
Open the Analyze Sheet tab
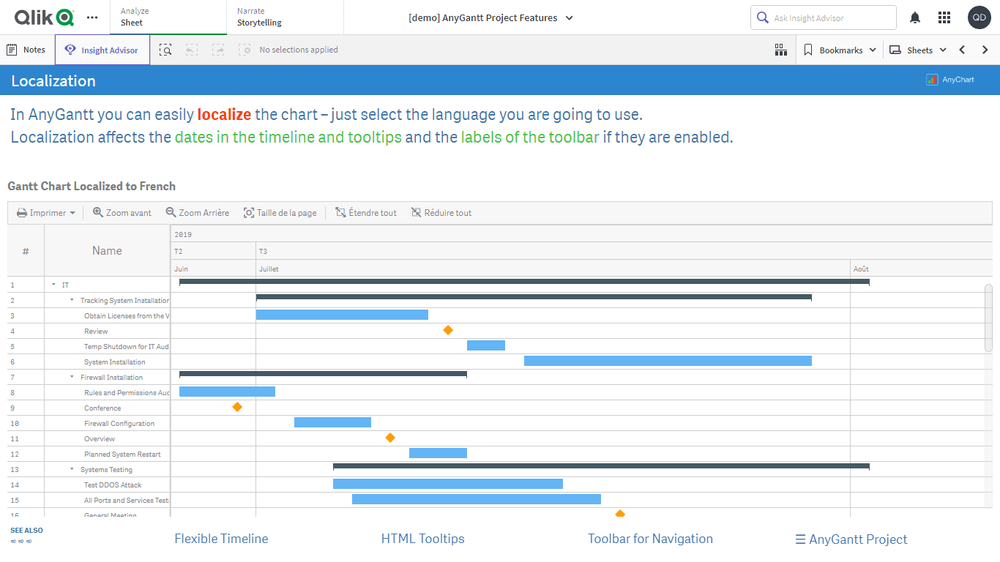[134, 17]
